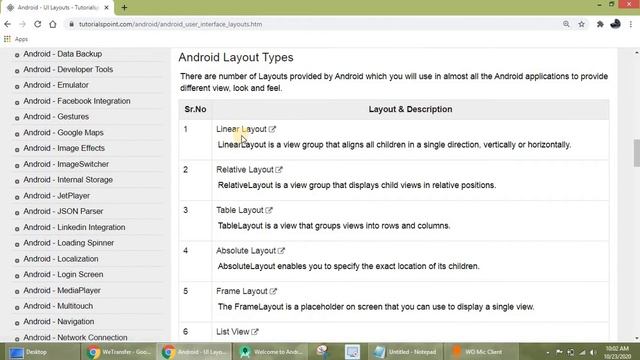Open Android - Localization in sidebar
The width and height of the screenshot is (640, 360).
pyautogui.click(x=61, y=259)
